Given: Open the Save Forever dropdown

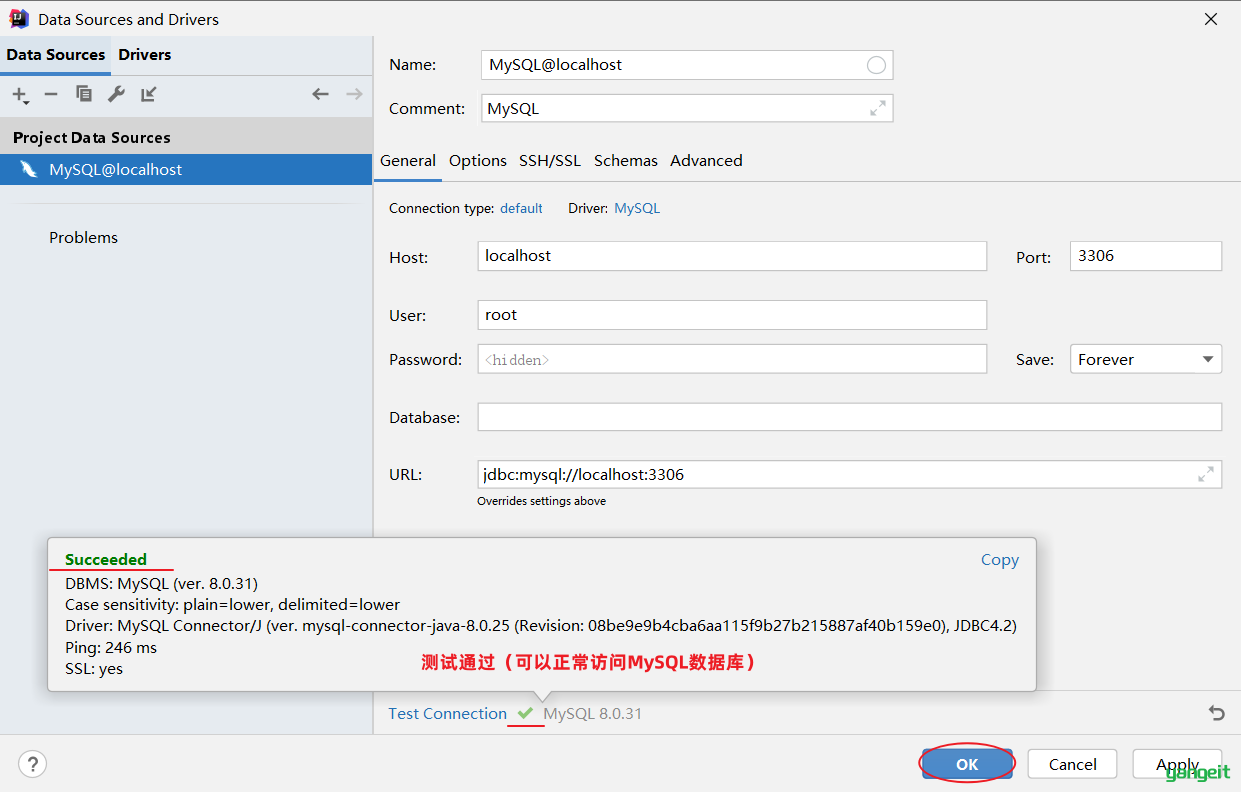Looking at the screenshot, I should 1146,359.
